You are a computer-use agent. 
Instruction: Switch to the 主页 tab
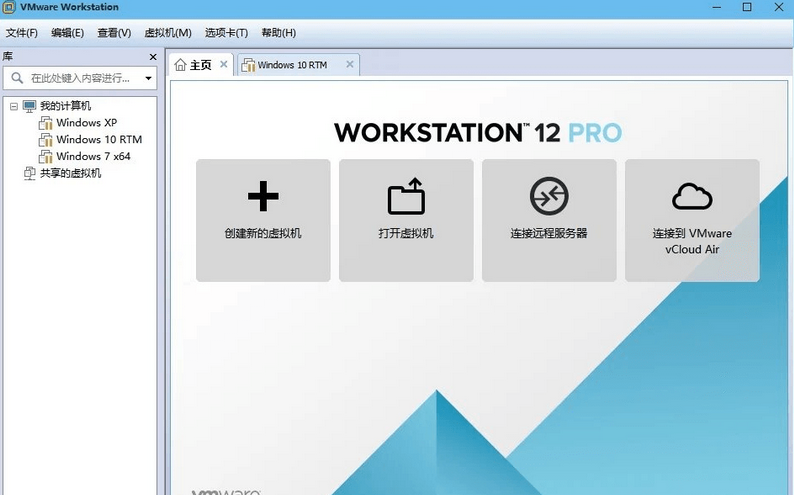(x=201, y=64)
